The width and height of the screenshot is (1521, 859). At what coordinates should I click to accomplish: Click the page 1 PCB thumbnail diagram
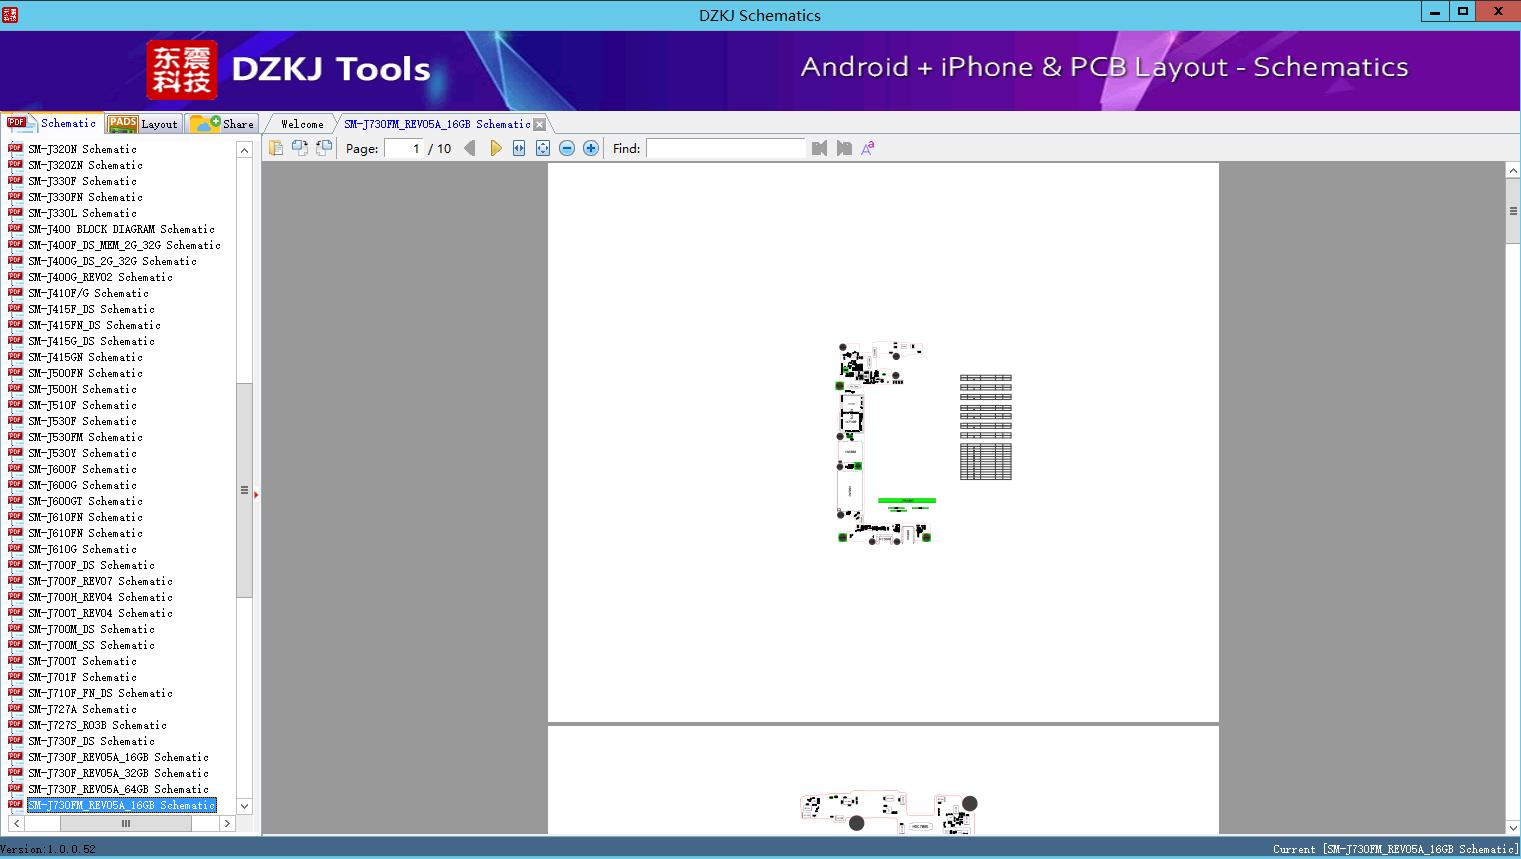(x=885, y=443)
